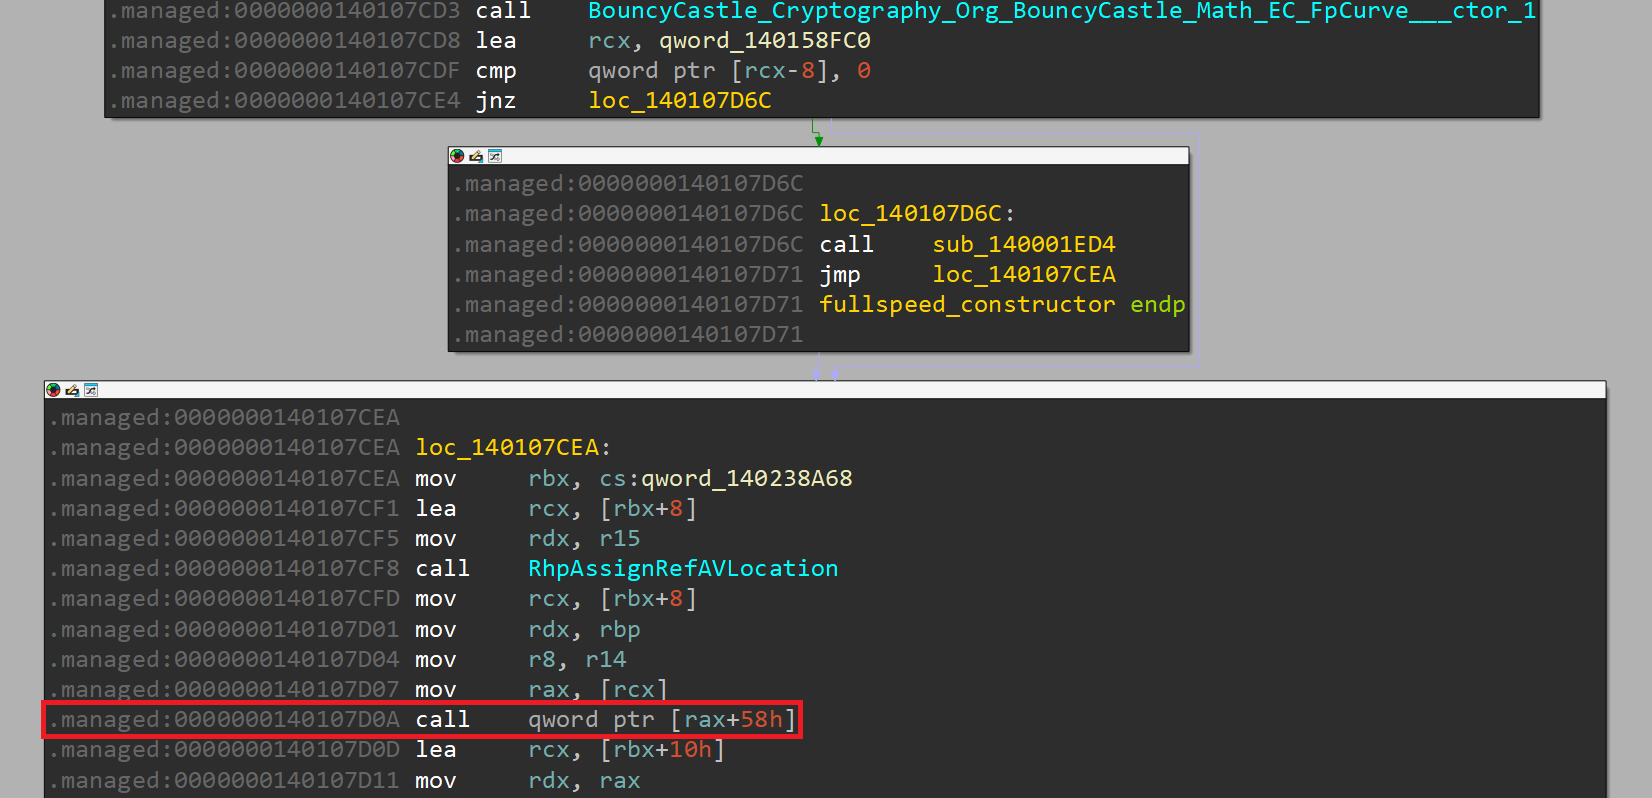Click register r15 operand

tap(620, 539)
